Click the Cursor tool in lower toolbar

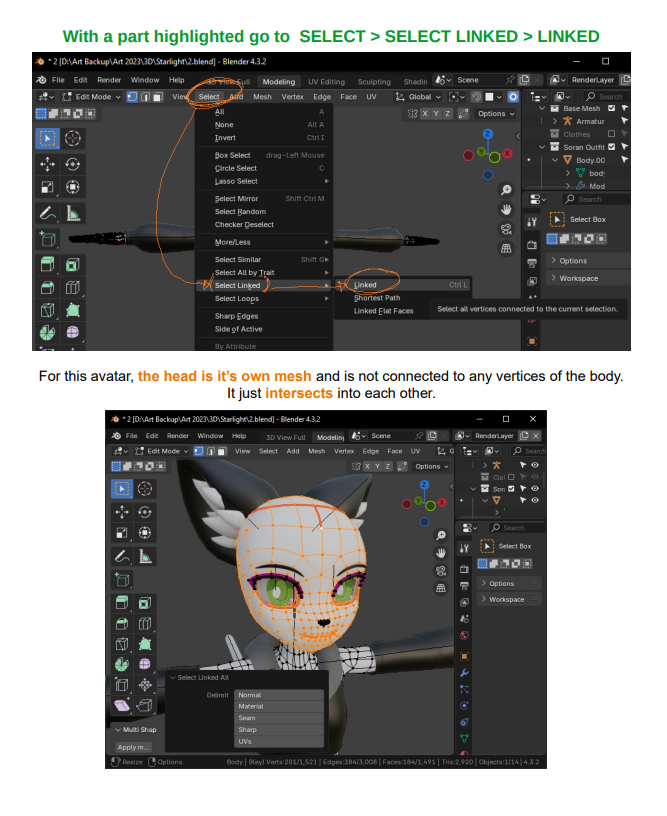[145, 488]
